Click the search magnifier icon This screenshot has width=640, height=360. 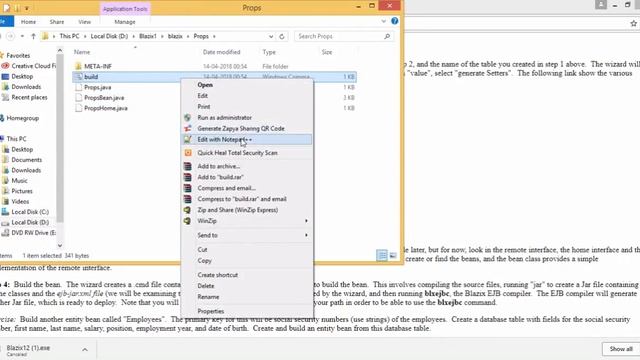[x=387, y=36]
